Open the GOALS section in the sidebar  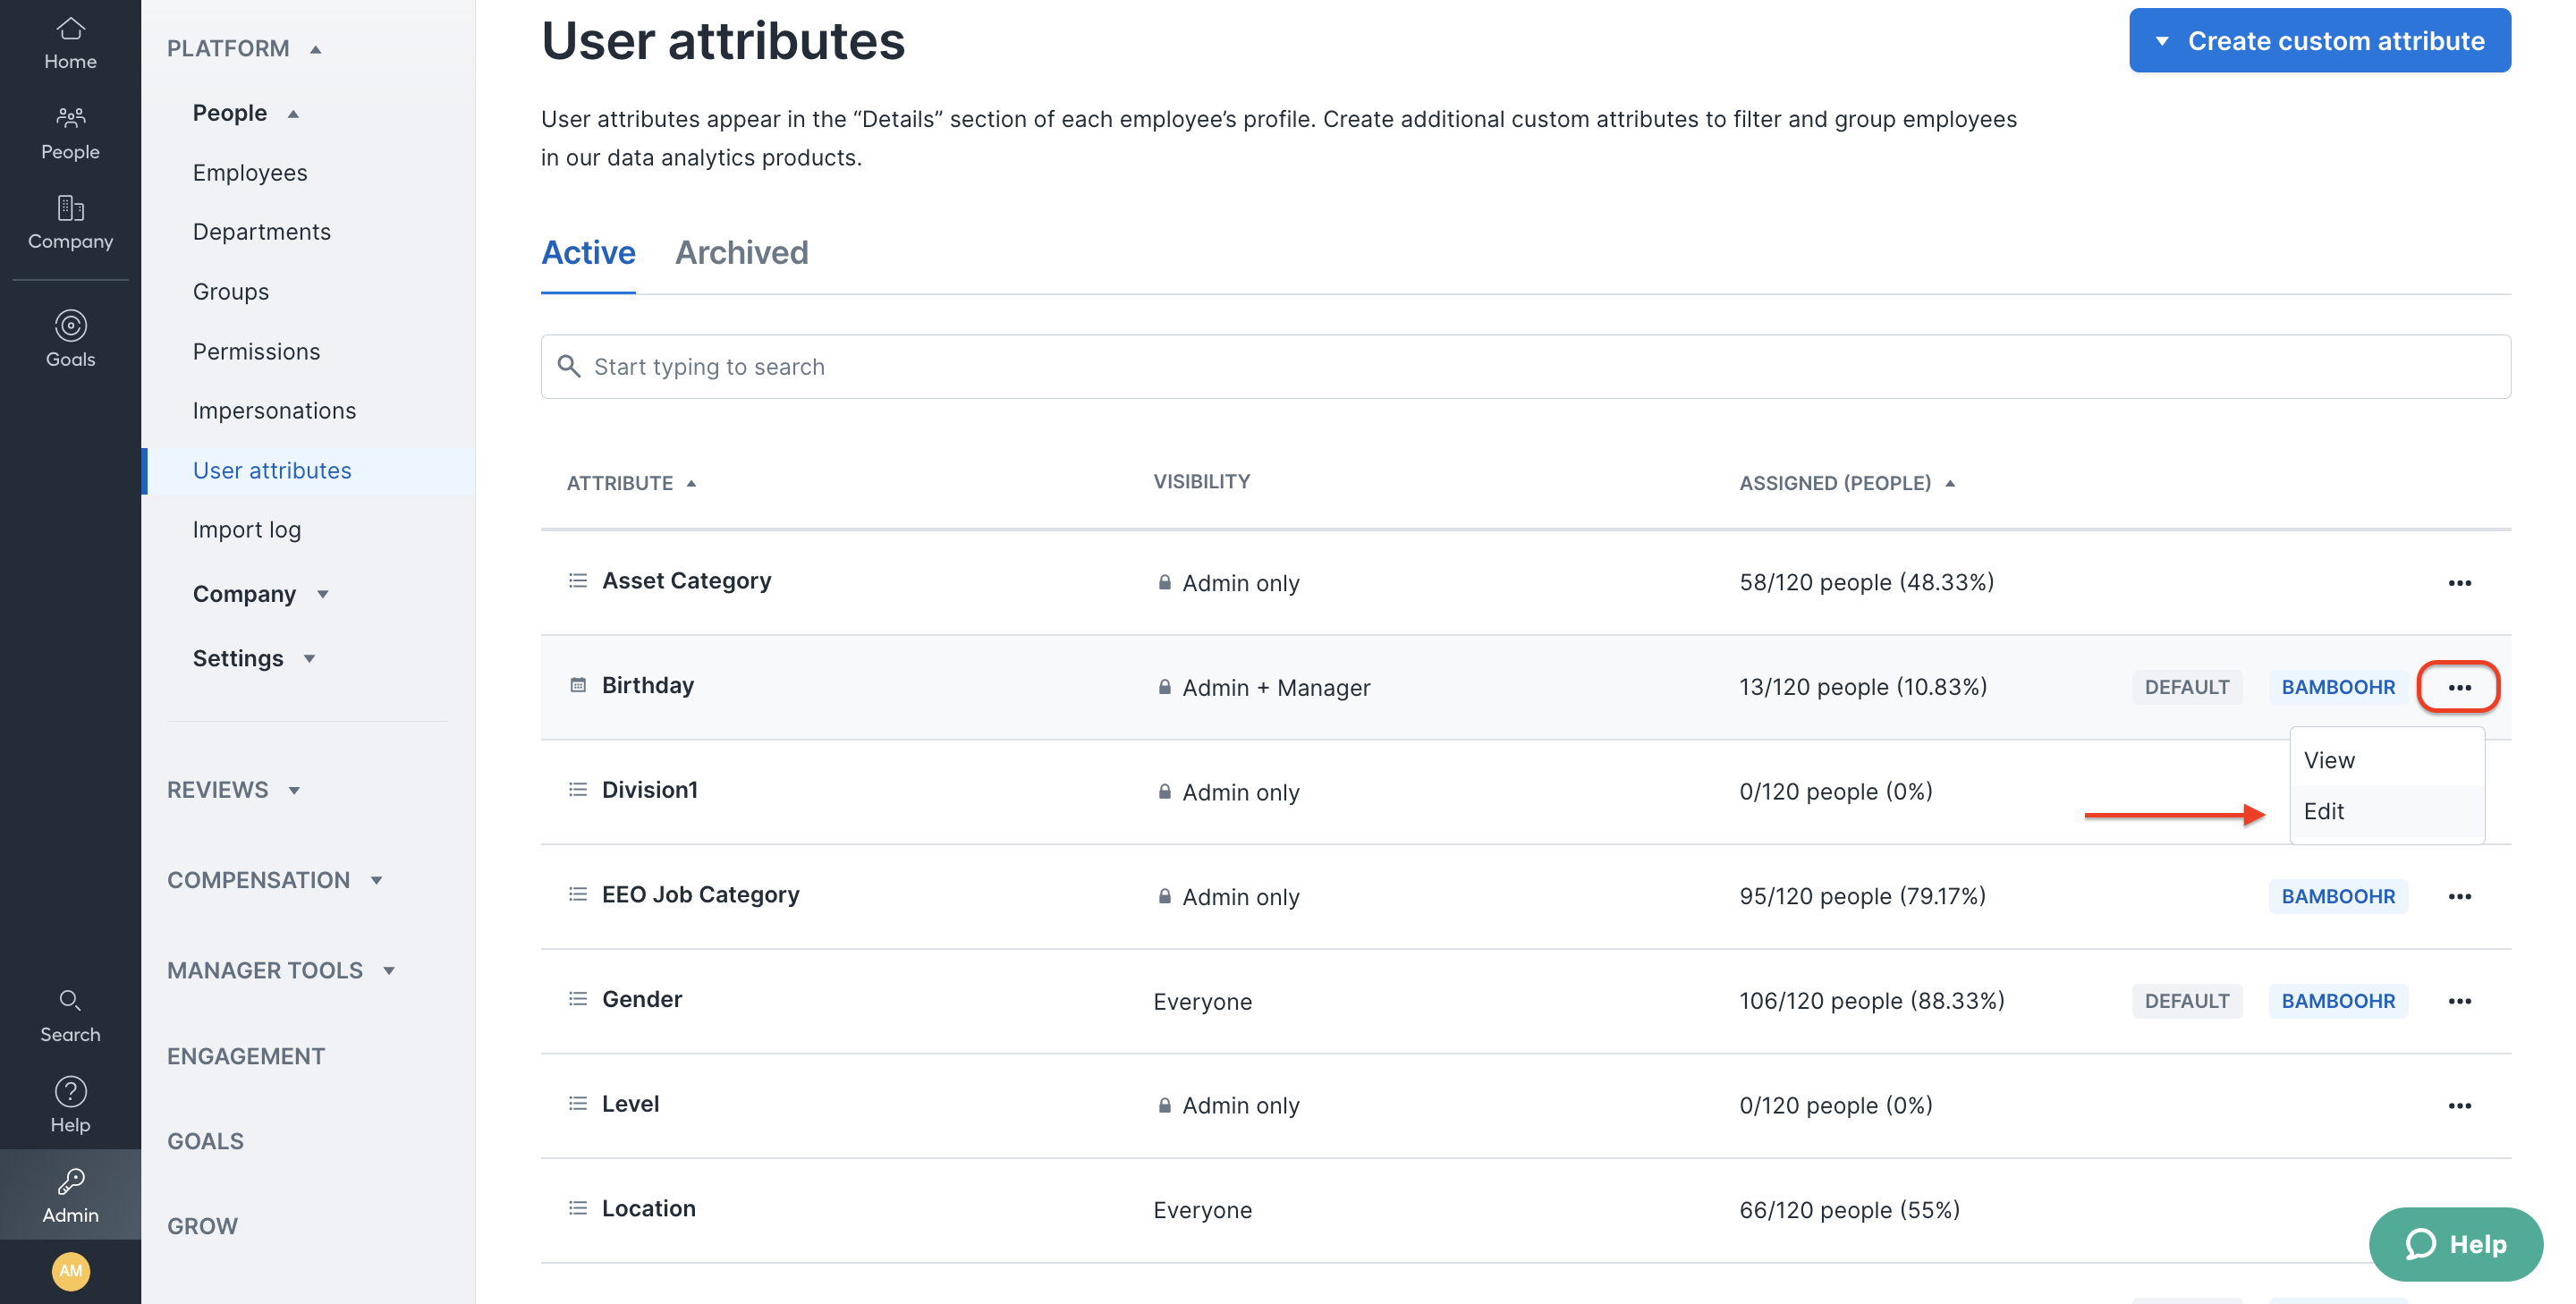(205, 1141)
